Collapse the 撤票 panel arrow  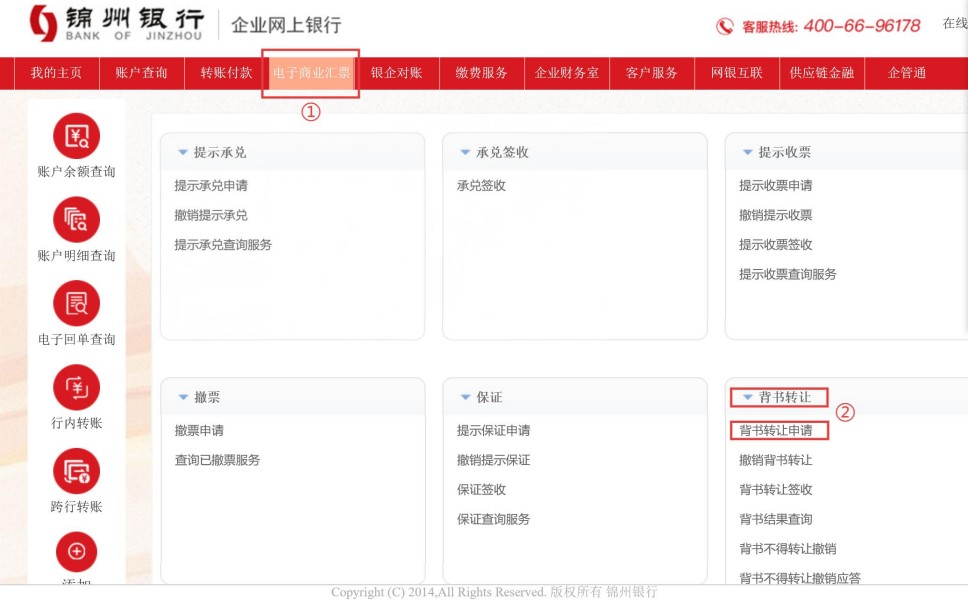coord(182,398)
